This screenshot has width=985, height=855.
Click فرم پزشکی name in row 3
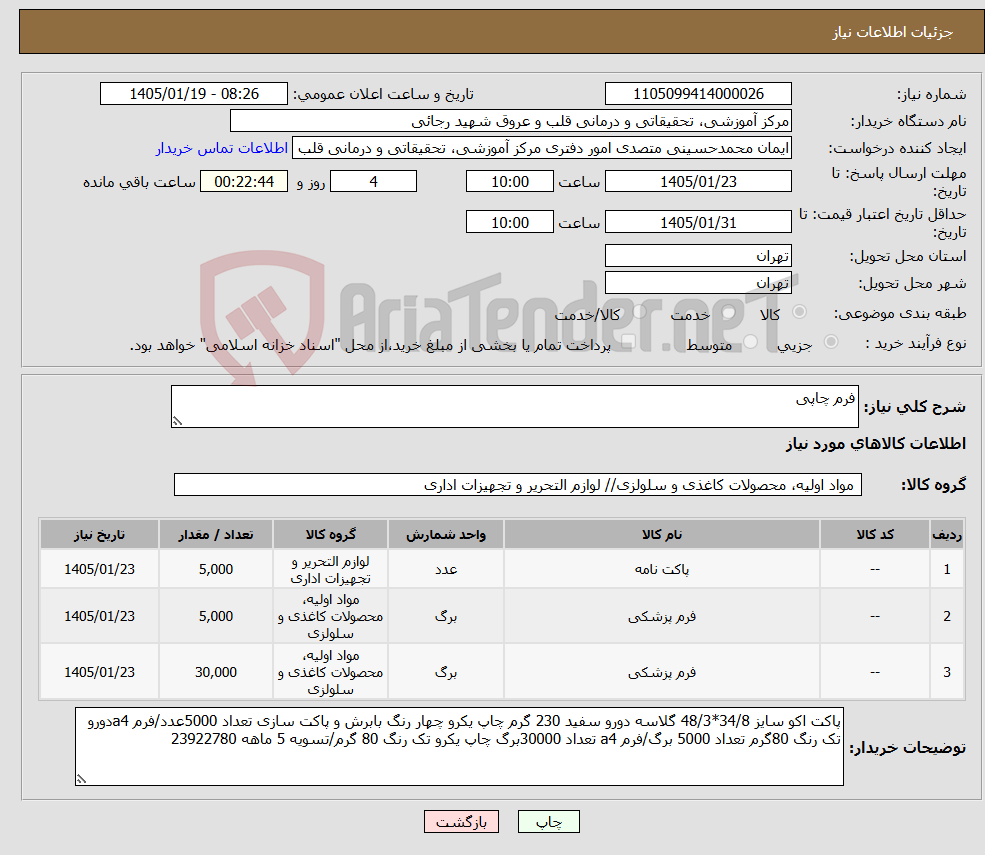[661, 672]
